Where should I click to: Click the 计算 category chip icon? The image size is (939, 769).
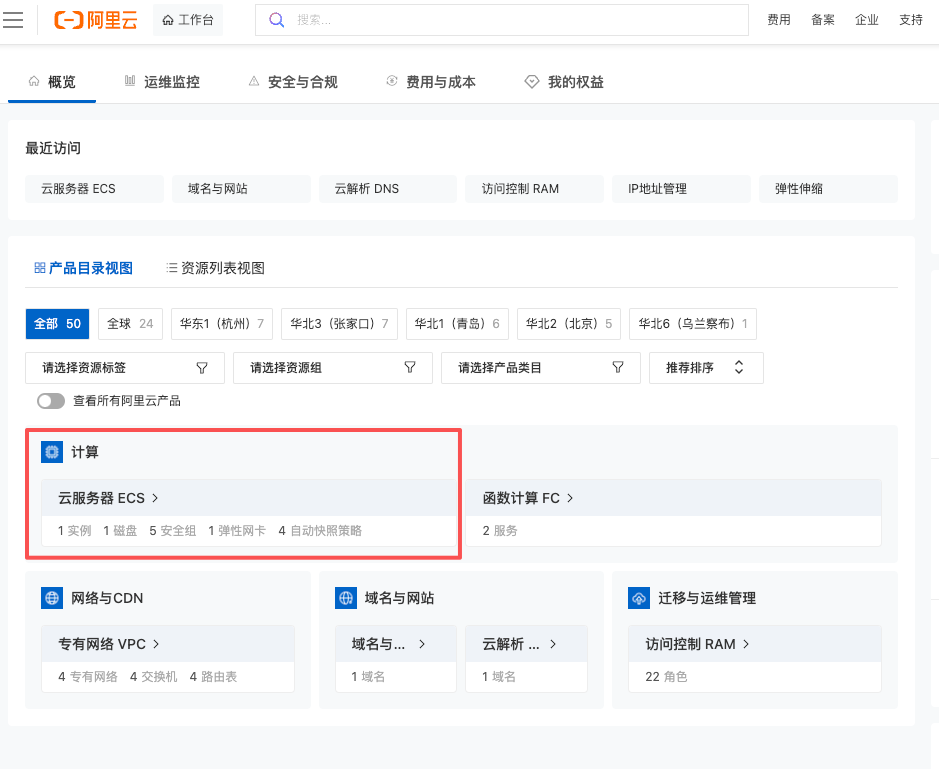[x=51, y=452]
